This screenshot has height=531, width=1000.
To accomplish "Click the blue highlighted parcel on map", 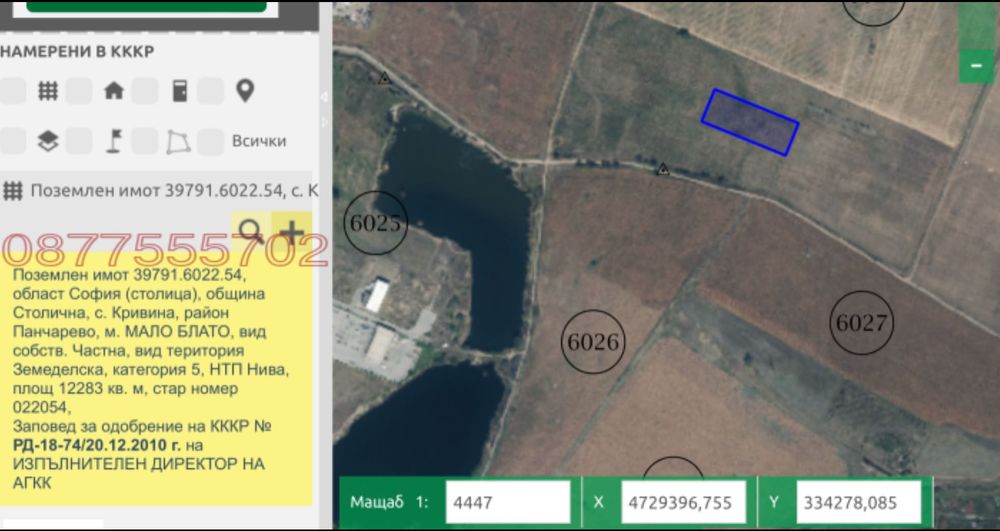I will [750, 122].
